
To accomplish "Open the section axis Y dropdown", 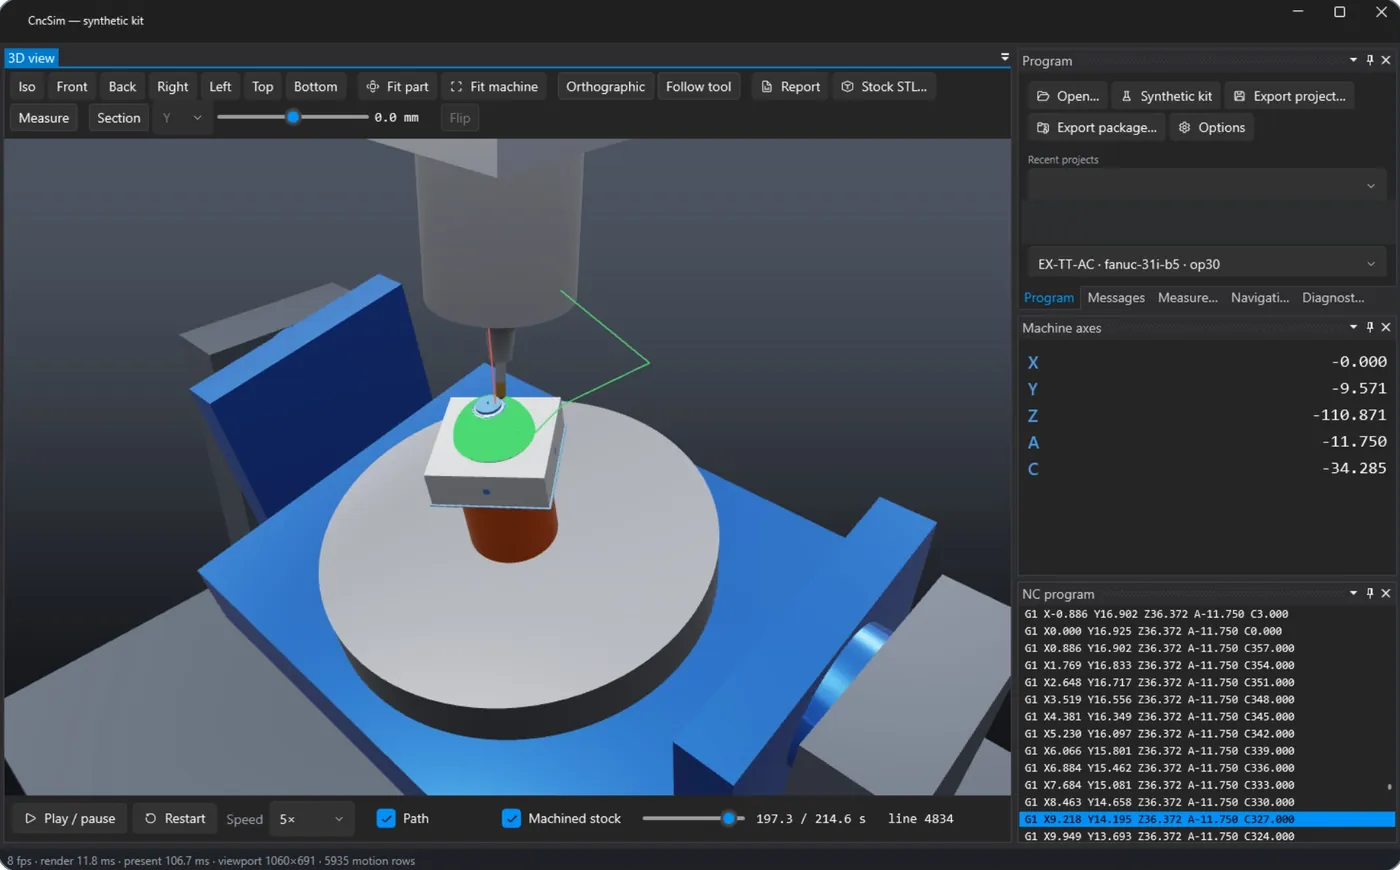I will coord(182,118).
